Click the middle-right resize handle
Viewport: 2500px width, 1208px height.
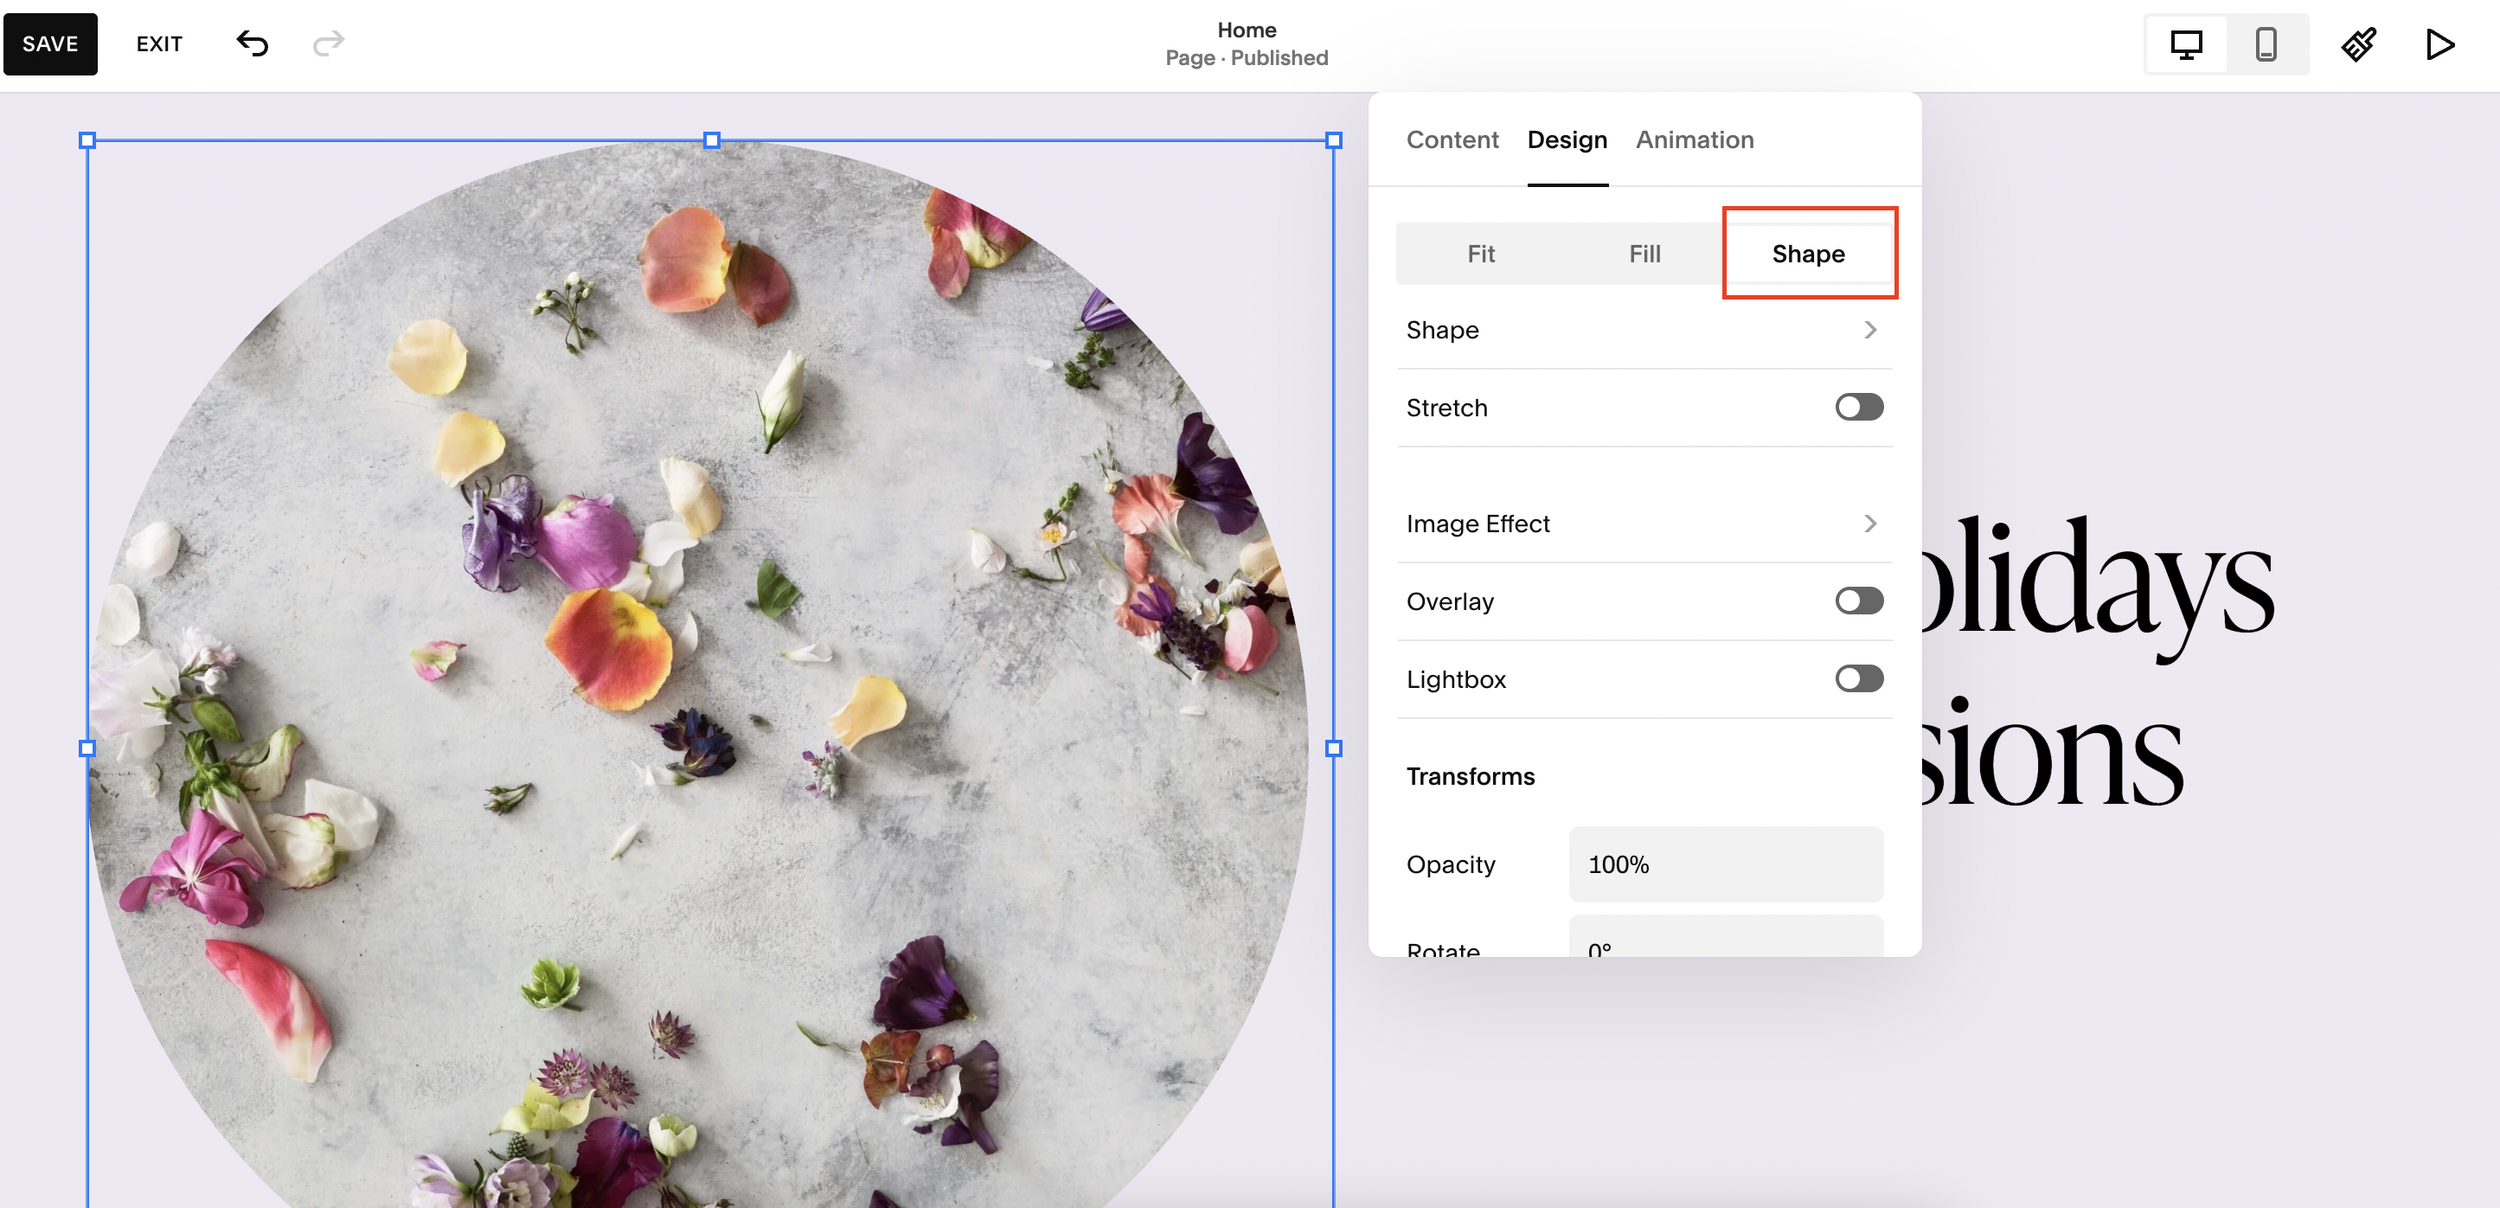(x=1334, y=748)
